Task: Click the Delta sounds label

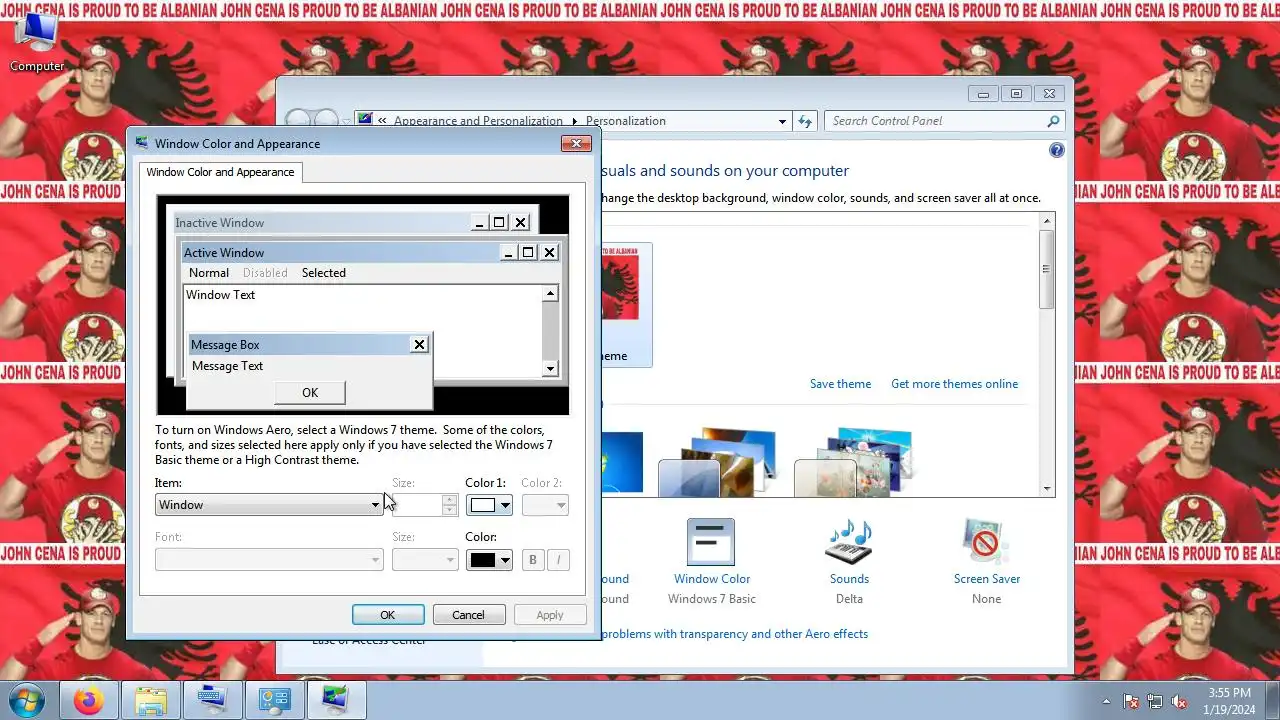Action: pyautogui.click(x=849, y=599)
